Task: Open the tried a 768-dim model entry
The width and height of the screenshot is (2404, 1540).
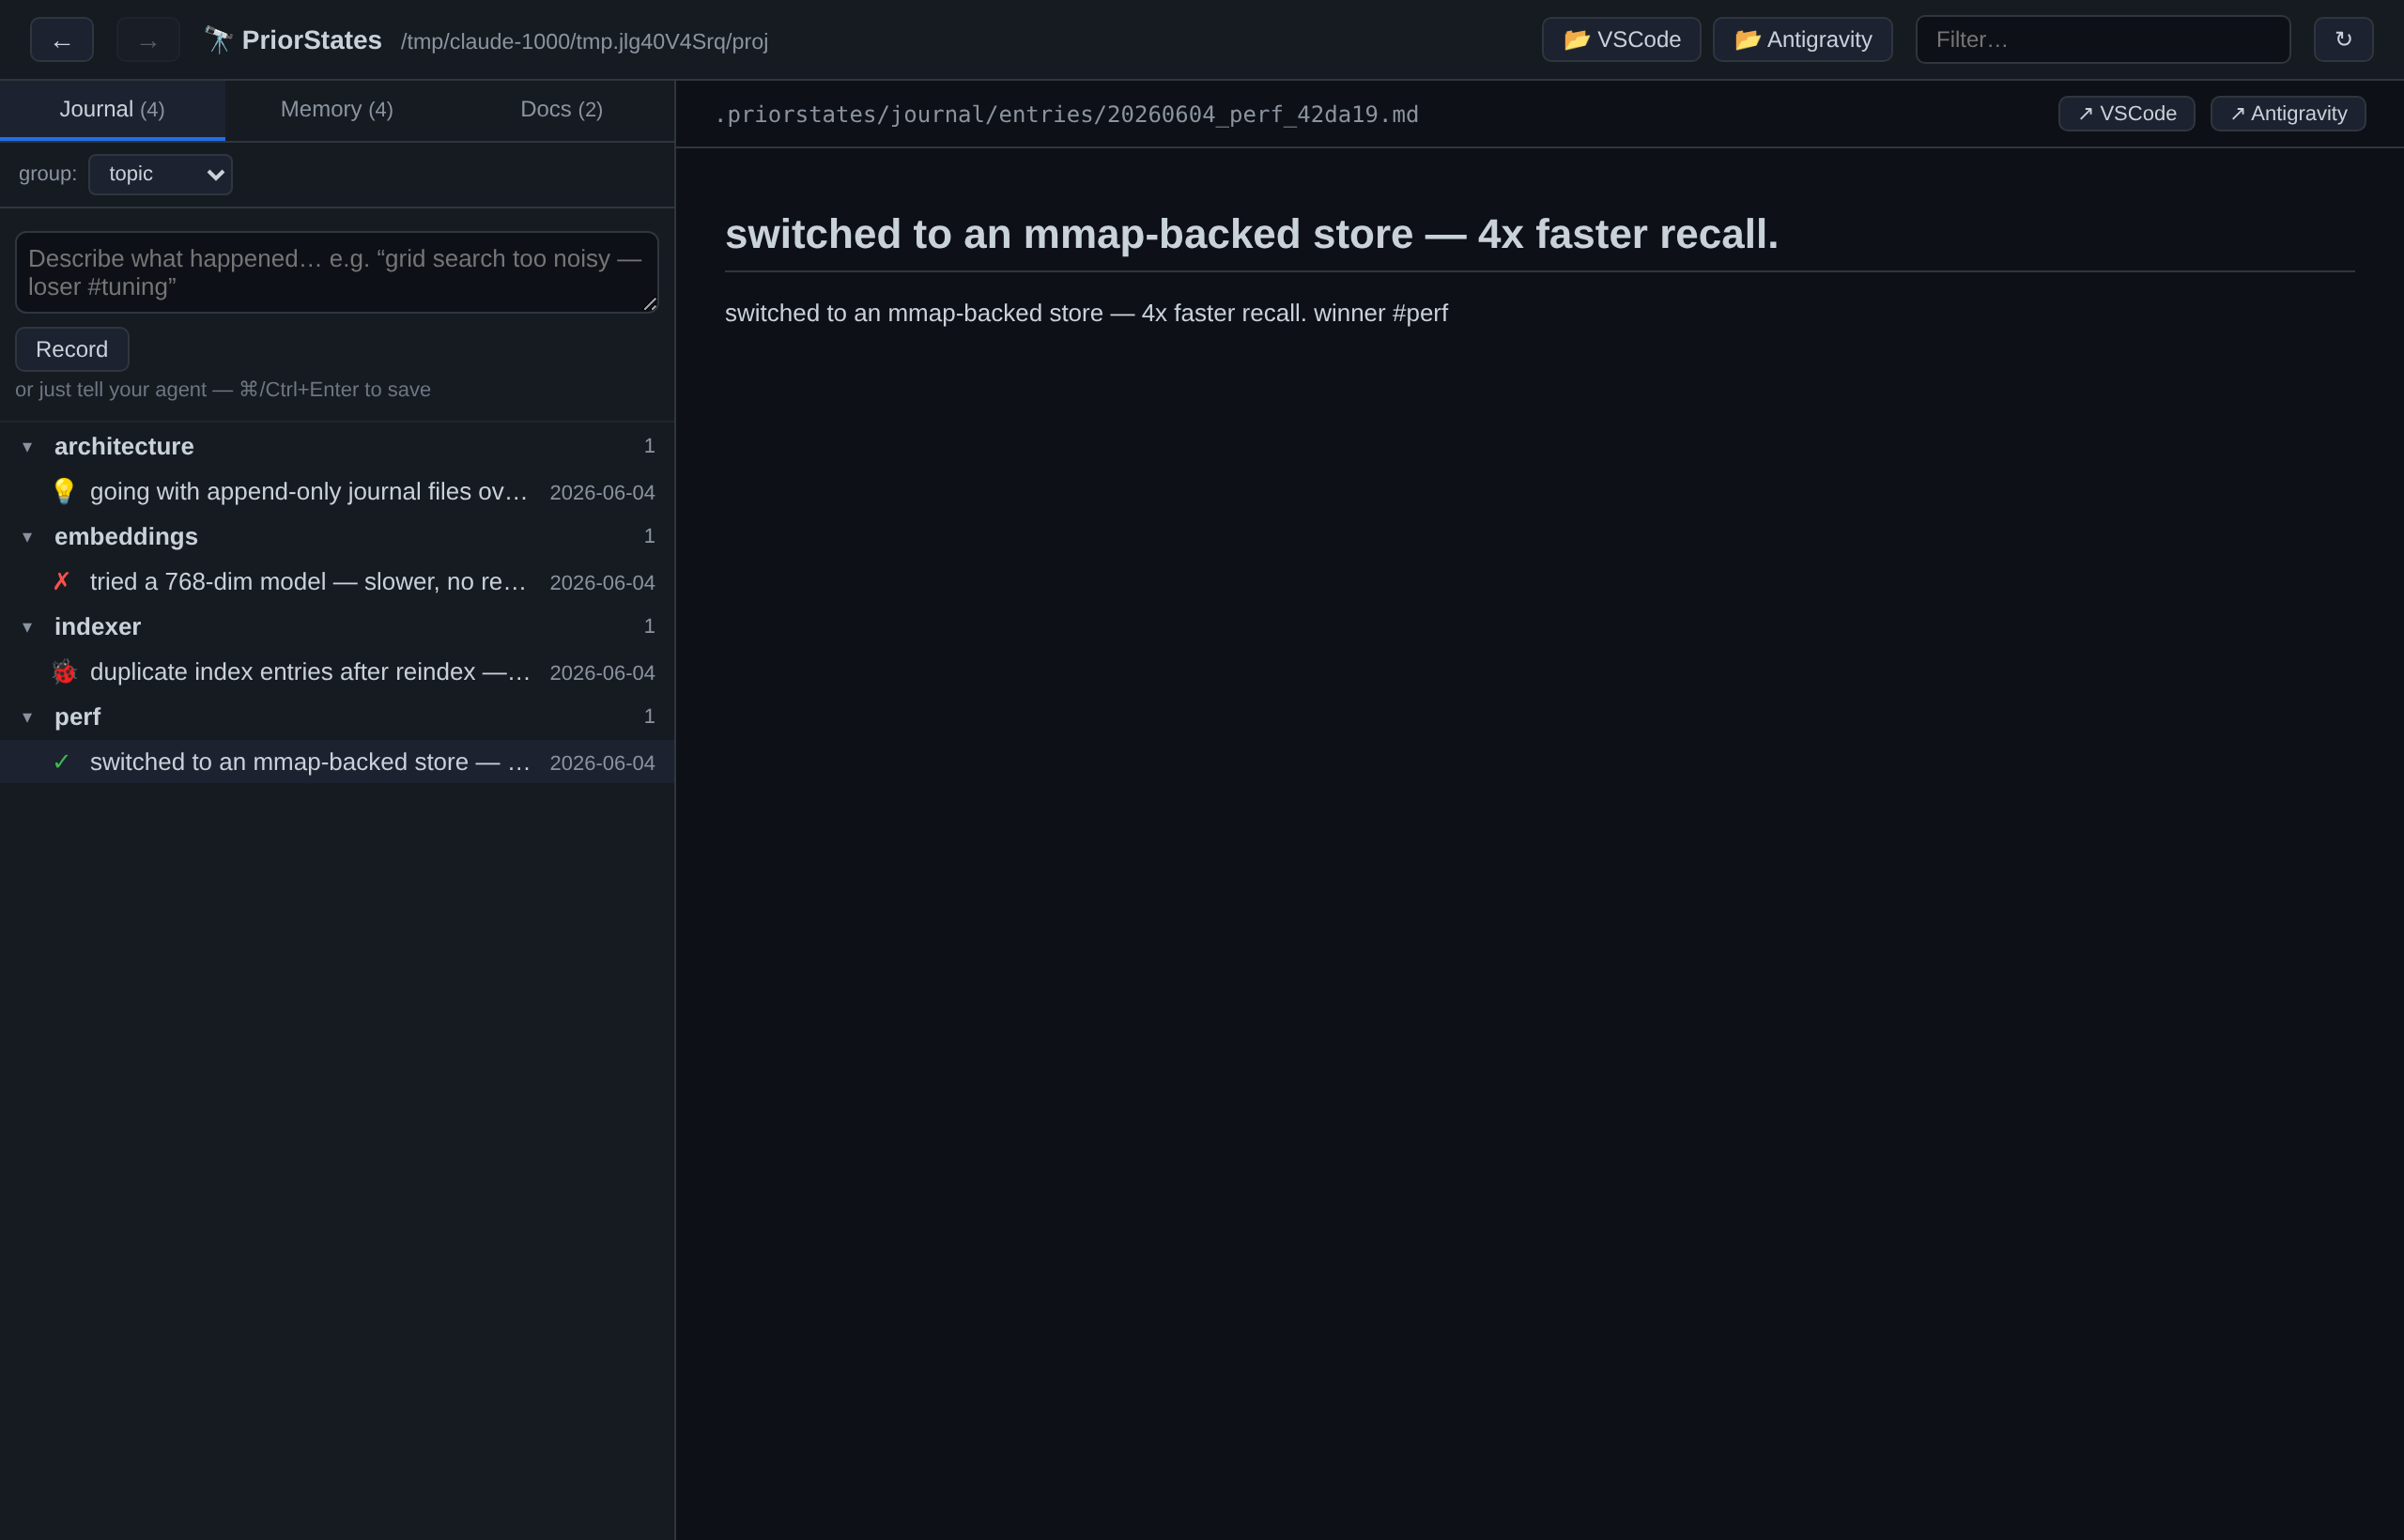Action: (337, 581)
